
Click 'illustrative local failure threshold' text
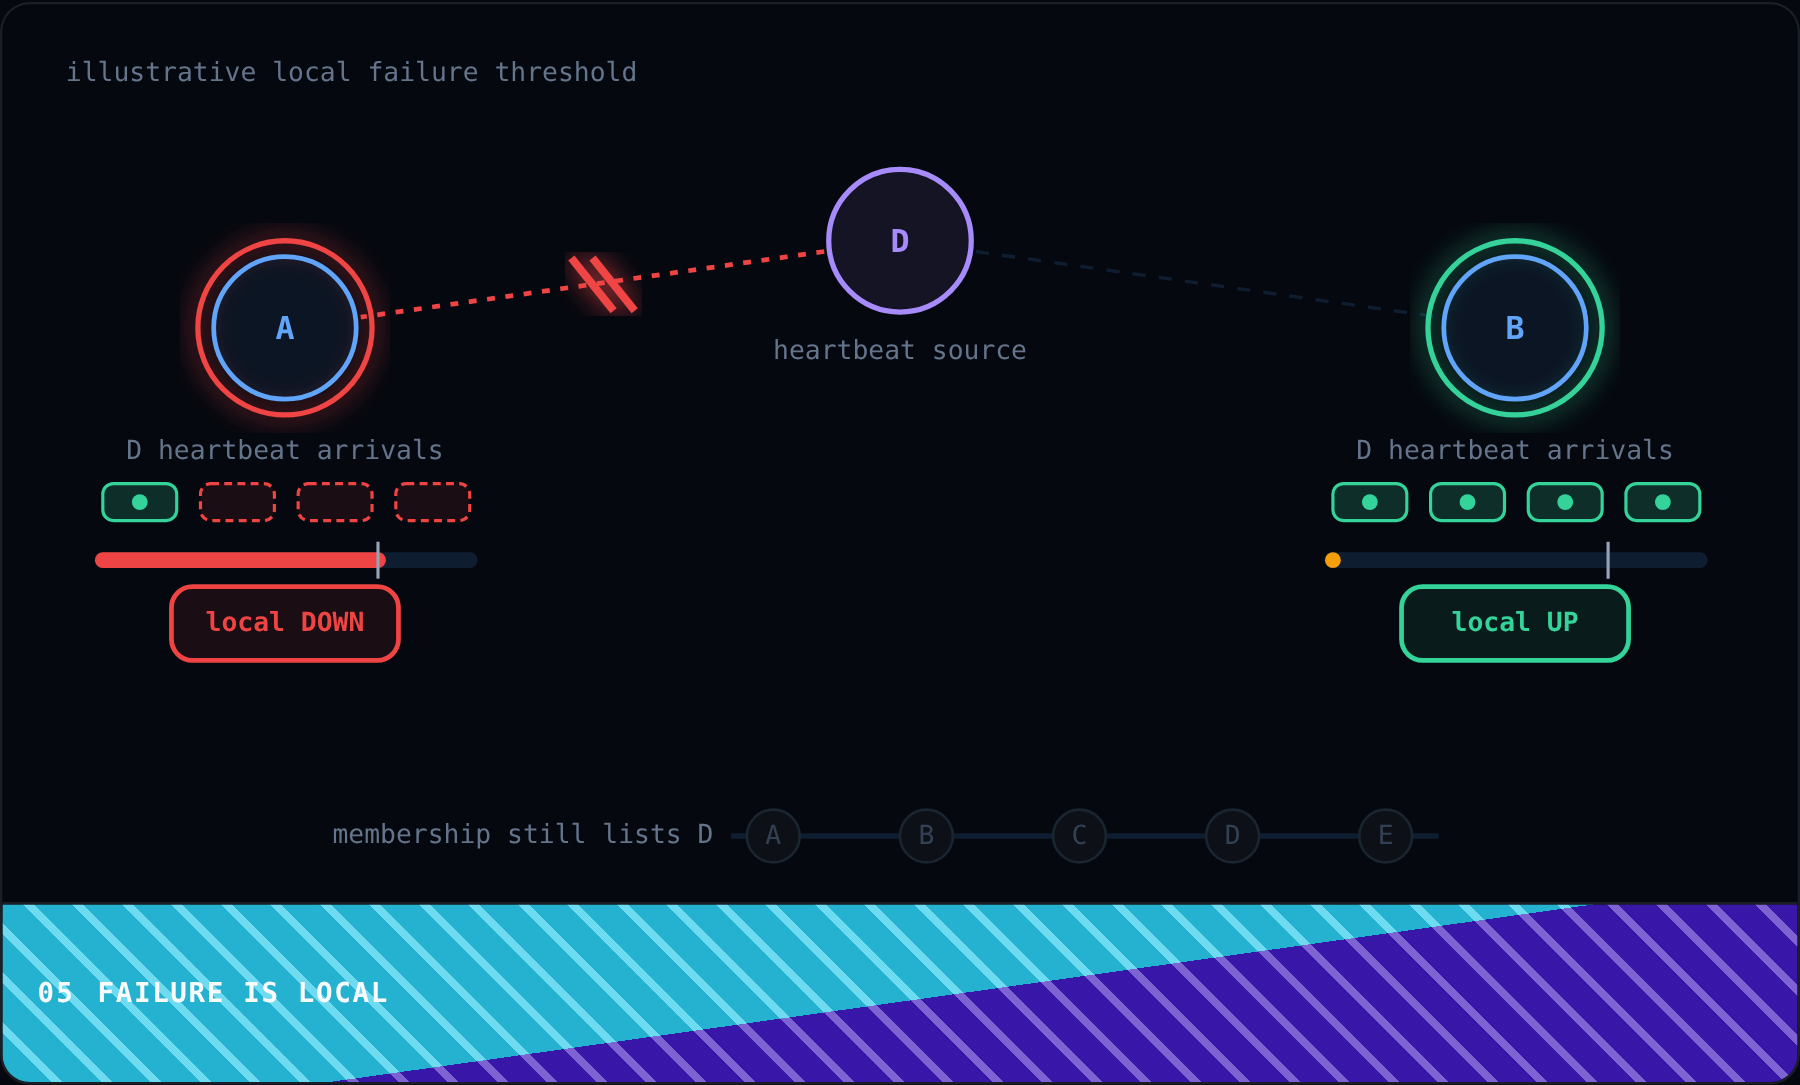pyautogui.click(x=351, y=72)
